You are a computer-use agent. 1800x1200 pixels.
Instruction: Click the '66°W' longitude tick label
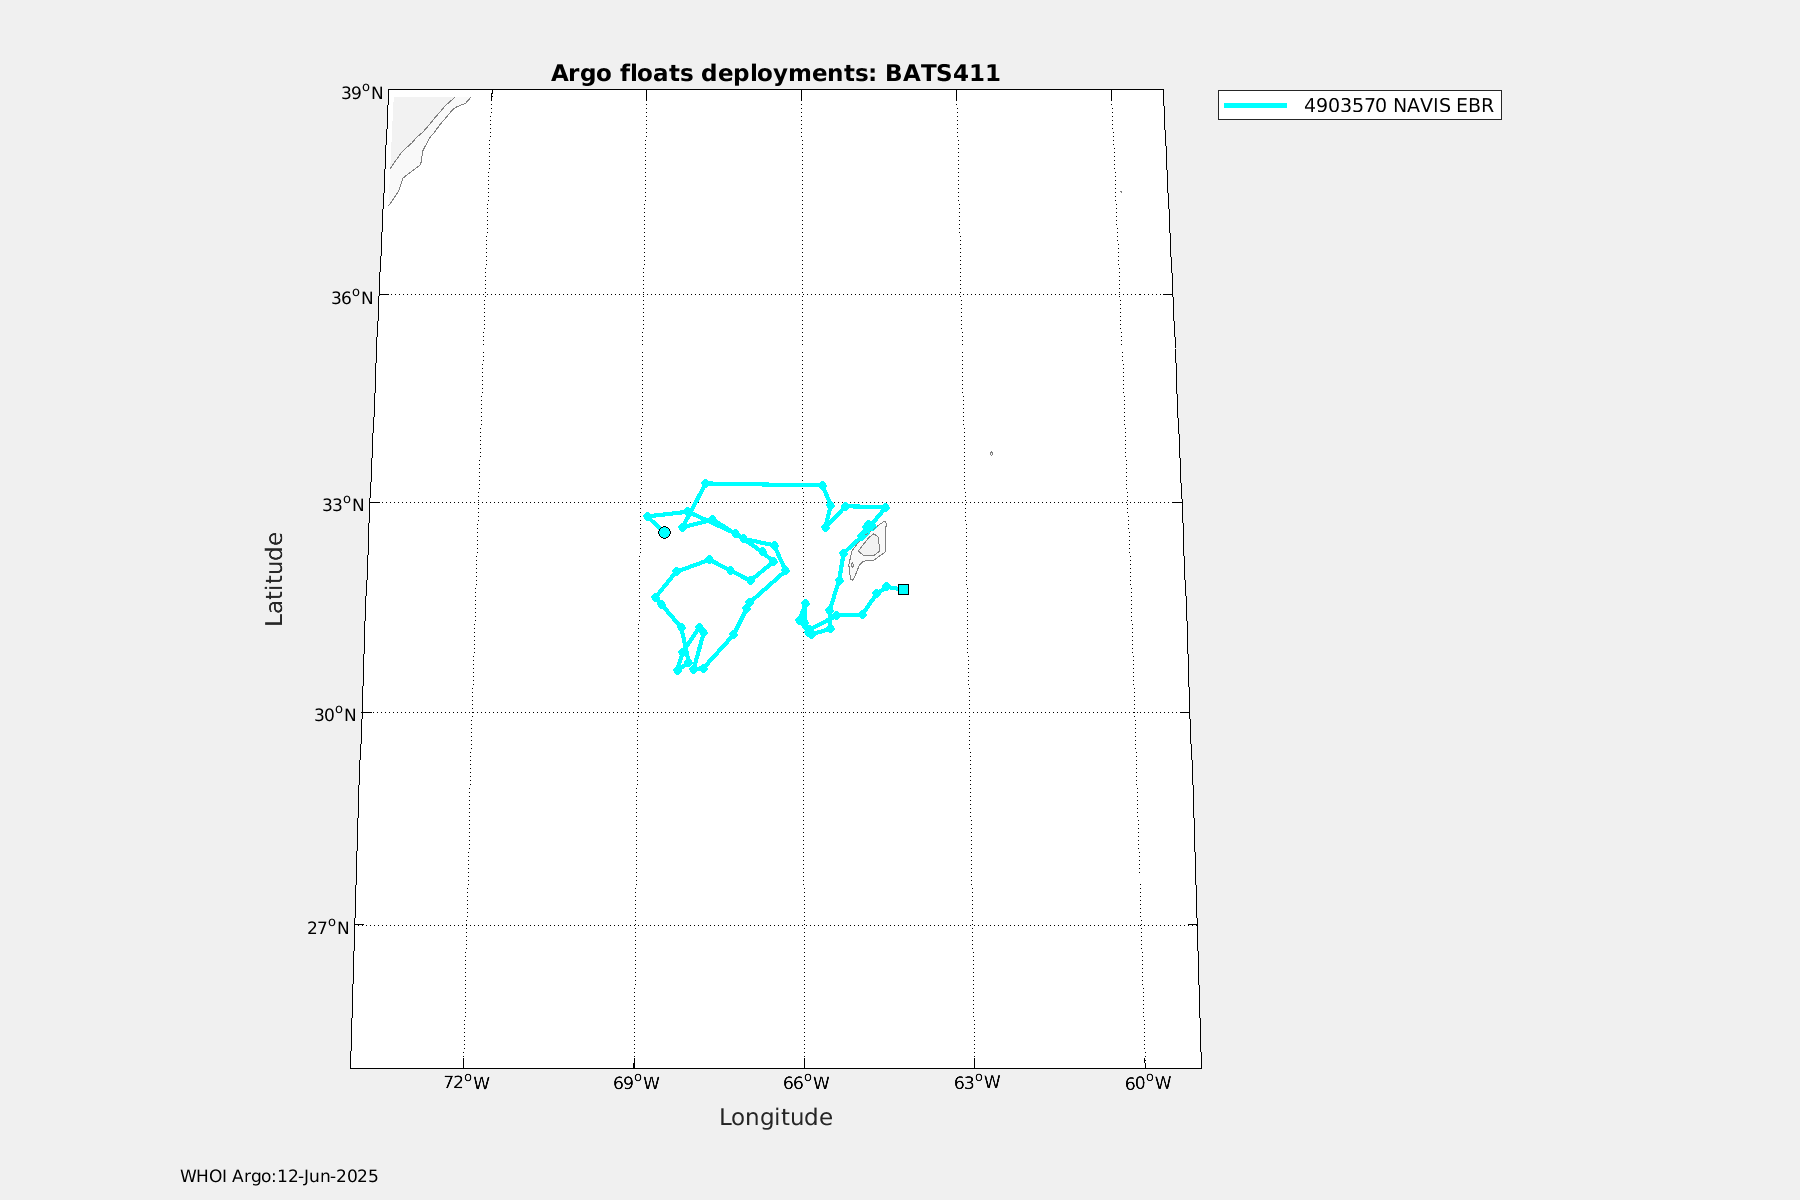click(x=806, y=1083)
